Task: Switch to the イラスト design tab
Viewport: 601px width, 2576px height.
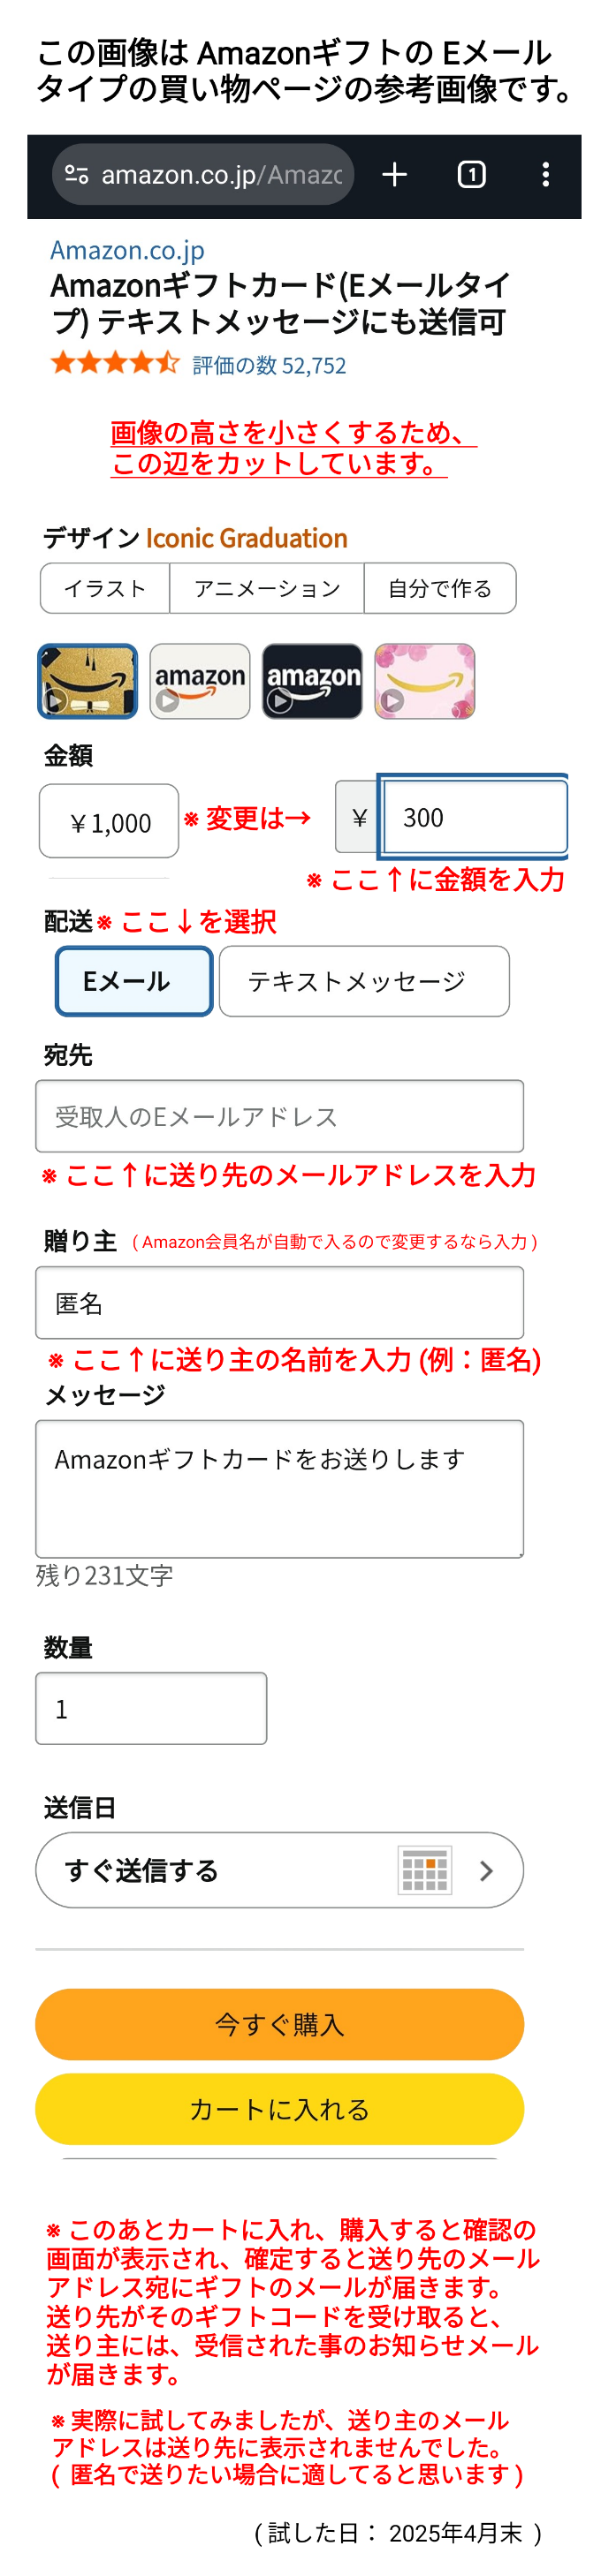Action: (x=105, y=588)
